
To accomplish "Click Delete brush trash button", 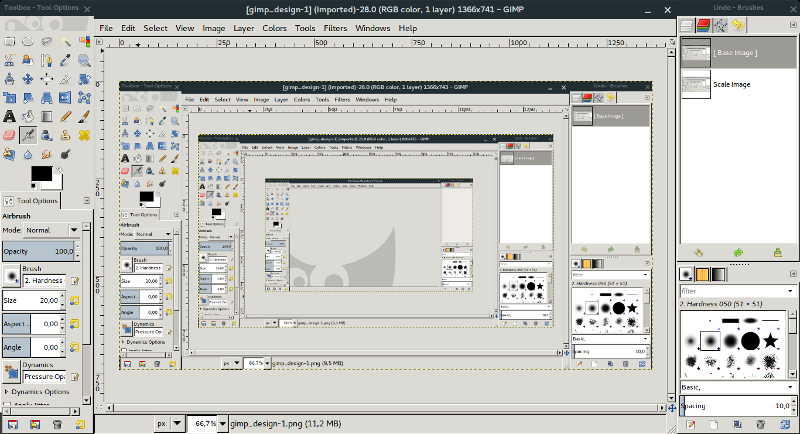I will click(761, 424).
